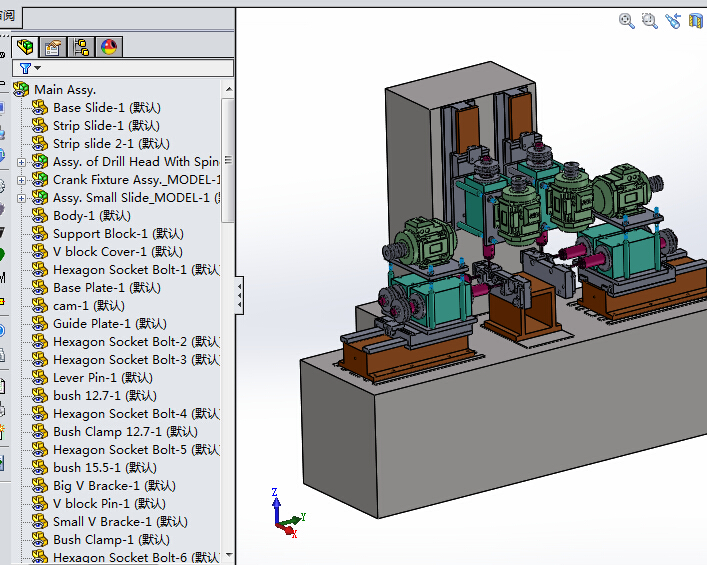The width and height of the screenshot is (707, 565).
Task: Select Bush Clamp 12.7-1 part
Action: pyautogui.click(x=125, y=432)
